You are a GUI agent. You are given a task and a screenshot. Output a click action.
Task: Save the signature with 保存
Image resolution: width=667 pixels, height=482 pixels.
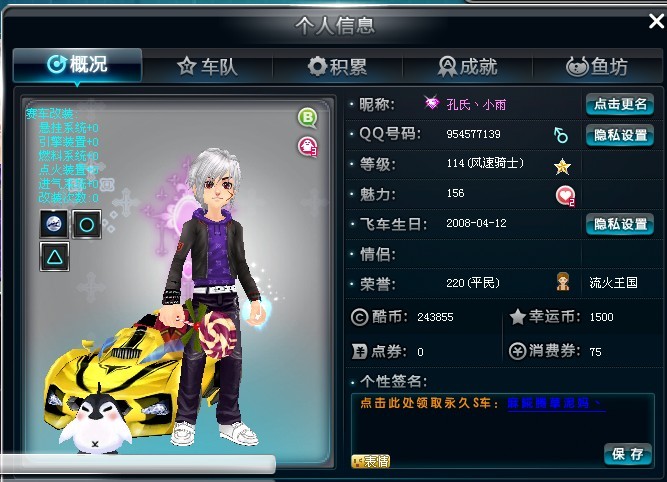(628, 454)
